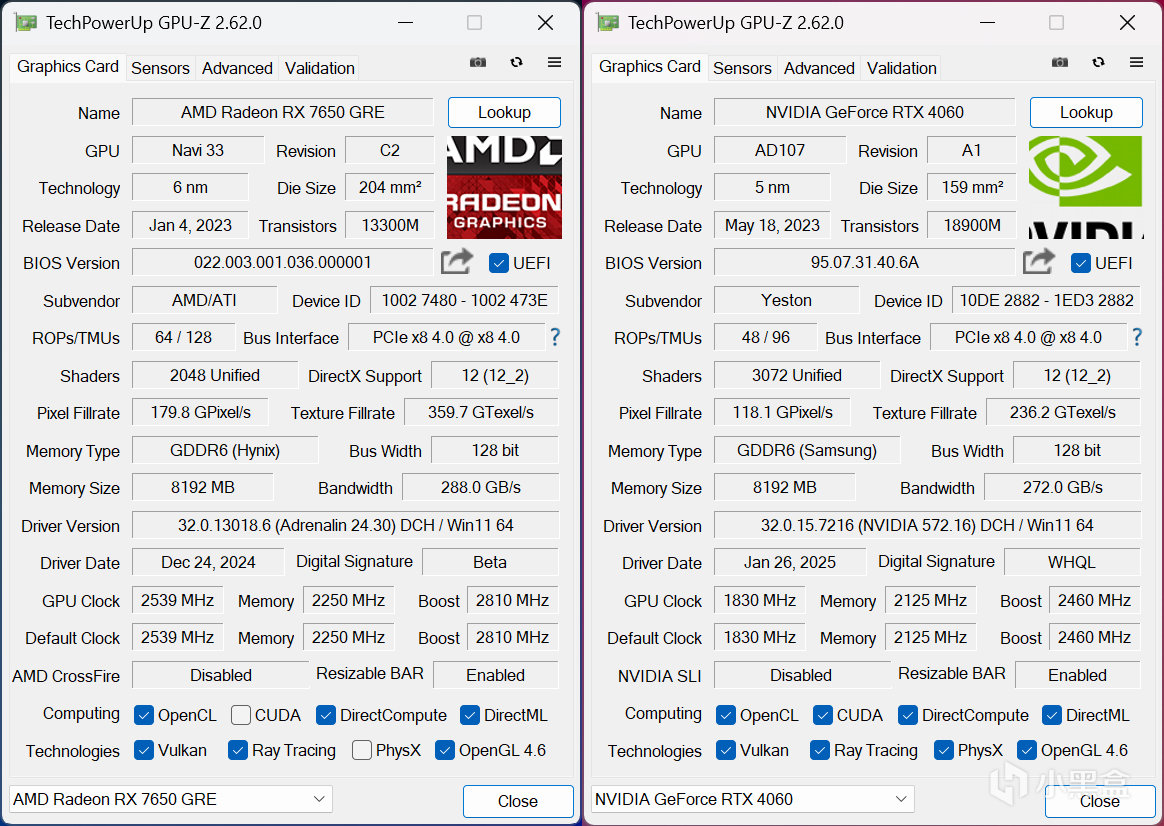Click GDDR6 (Samsung) memory type field
The width and height of the screenshot is (1164, 826).
pos(807,450)
